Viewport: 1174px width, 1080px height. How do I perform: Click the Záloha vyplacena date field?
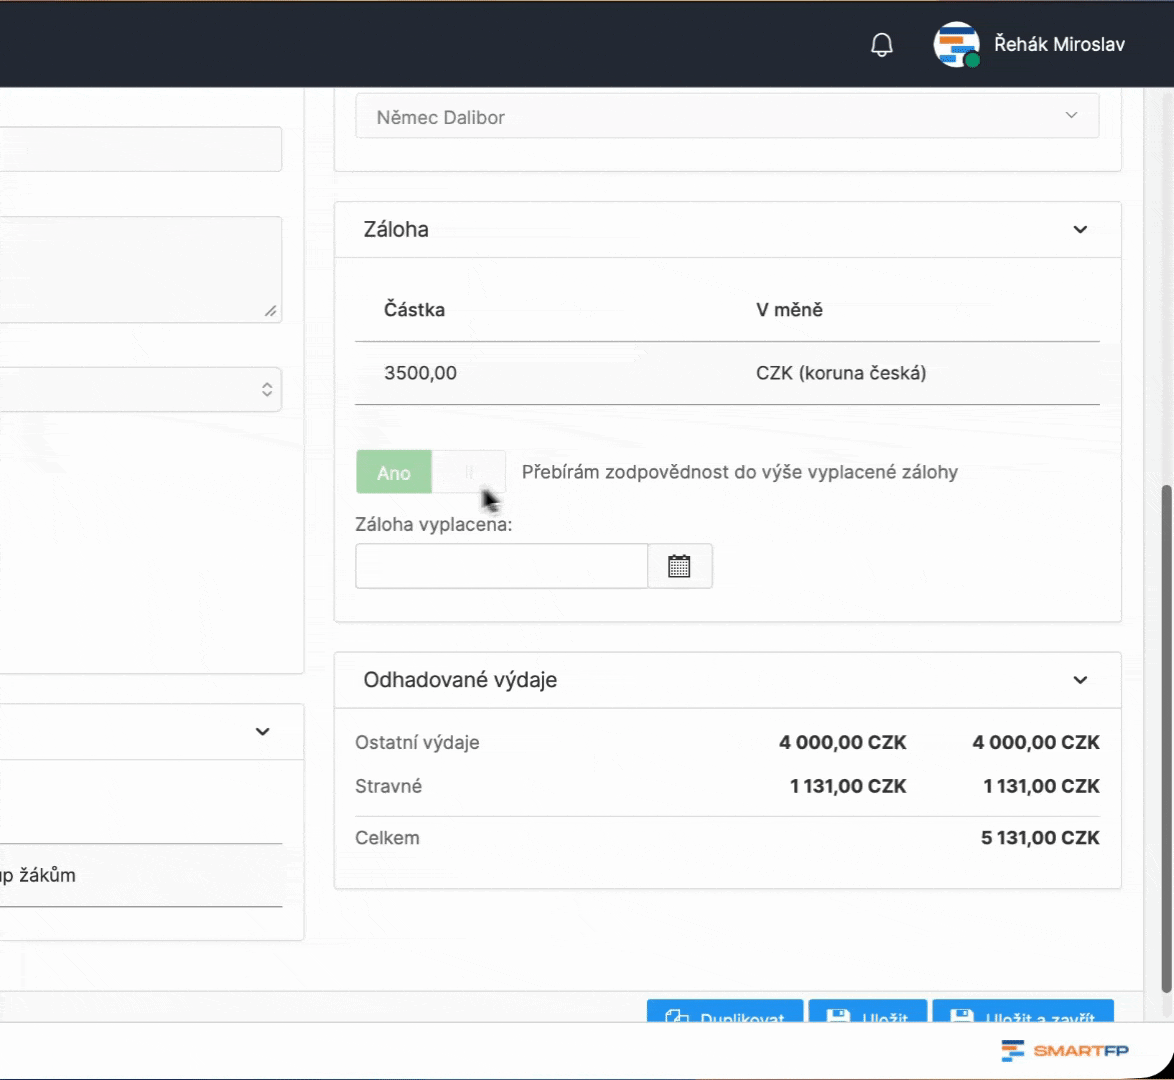501,566
